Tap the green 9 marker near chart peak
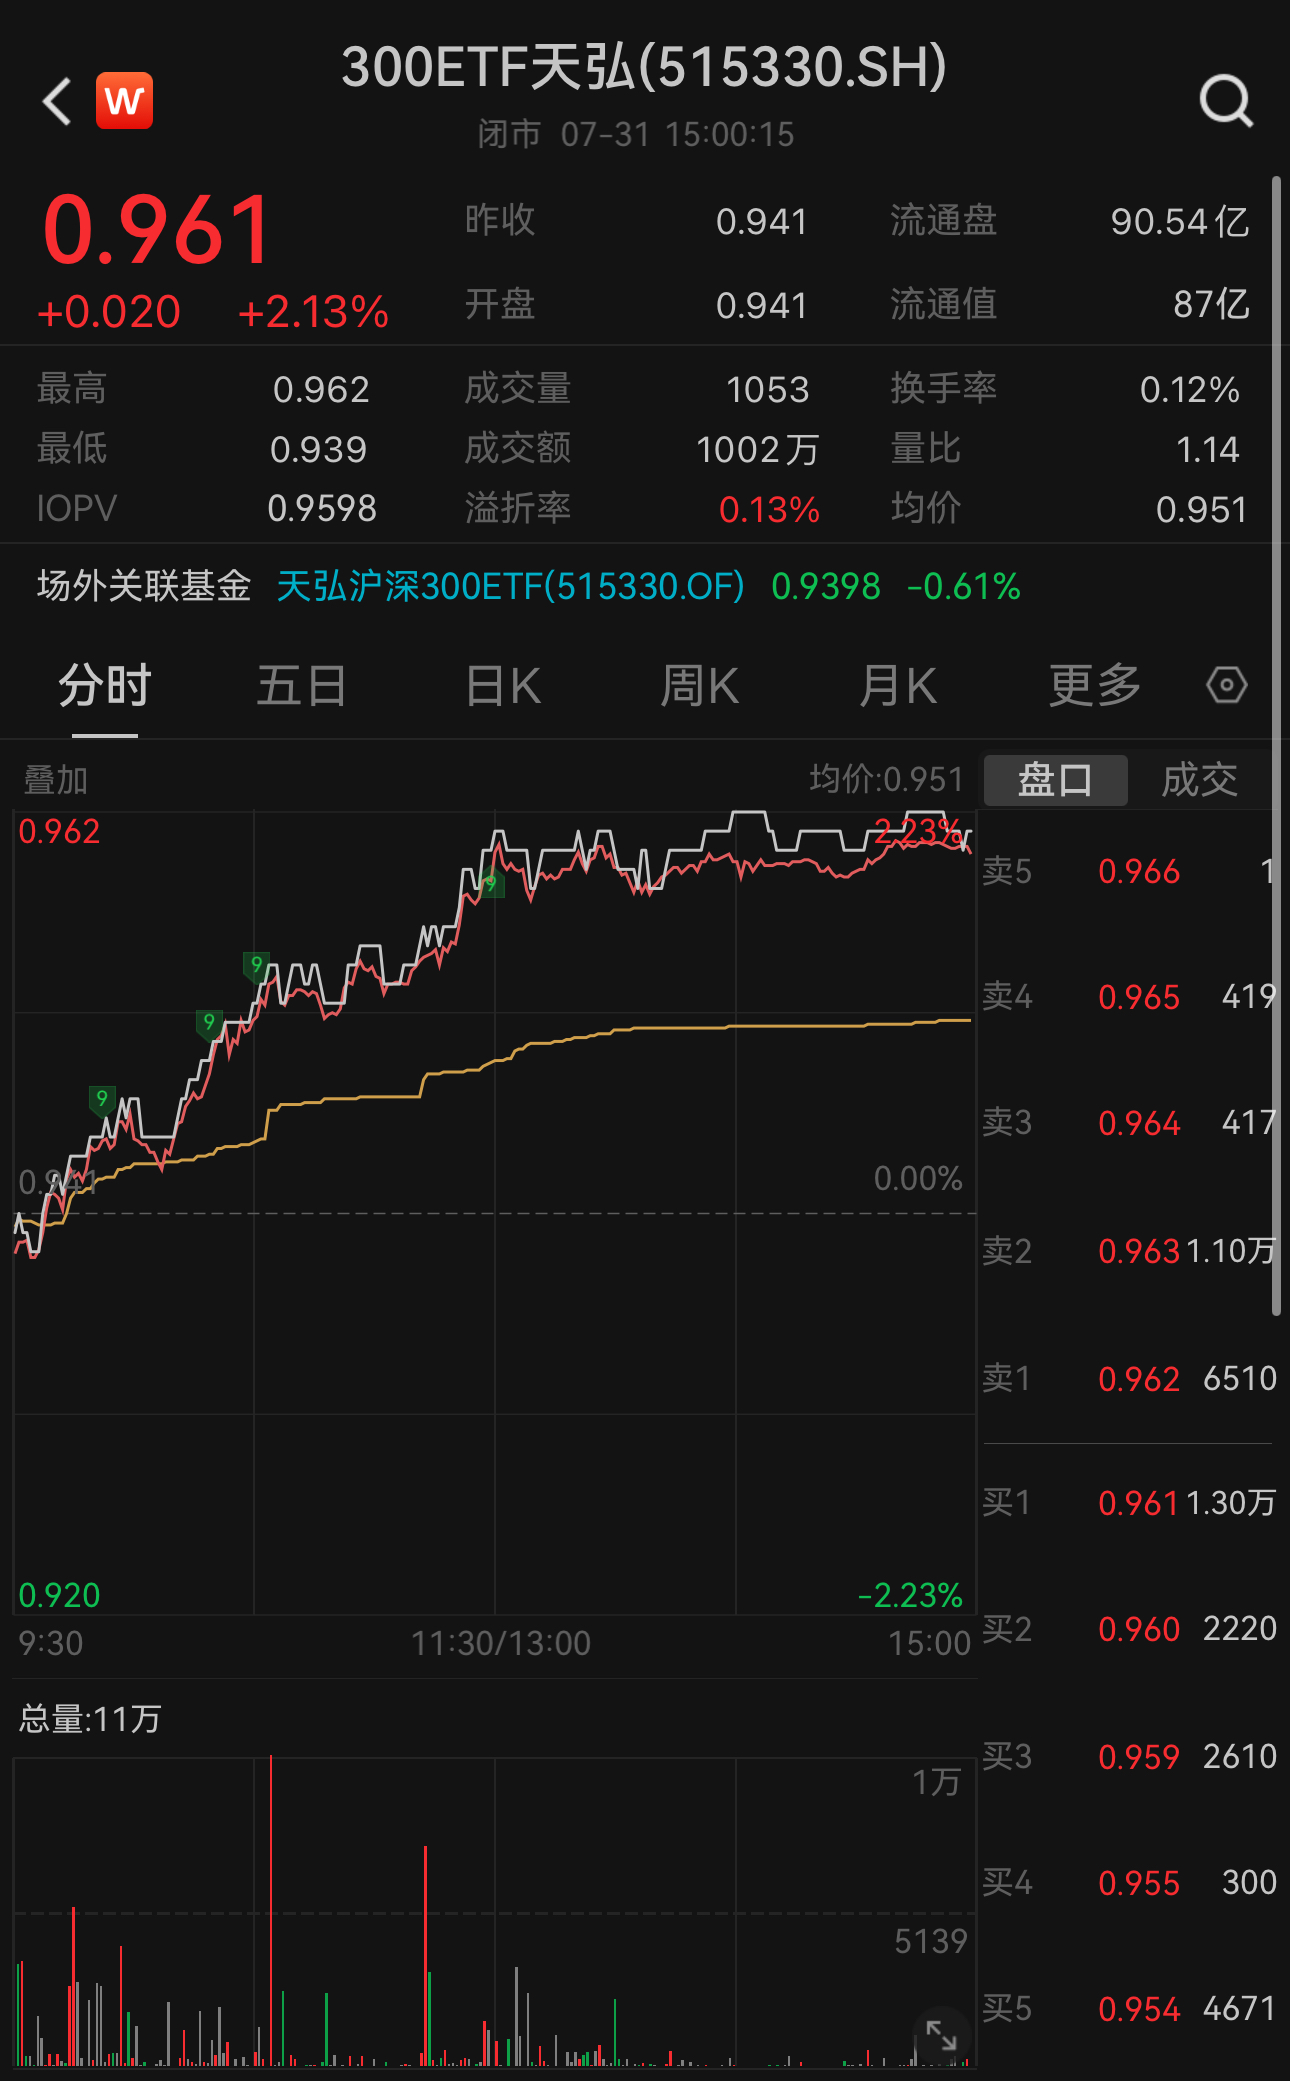Viewport: 1290px width, 2081px height. pyautogui.click(x=489, y=884)
